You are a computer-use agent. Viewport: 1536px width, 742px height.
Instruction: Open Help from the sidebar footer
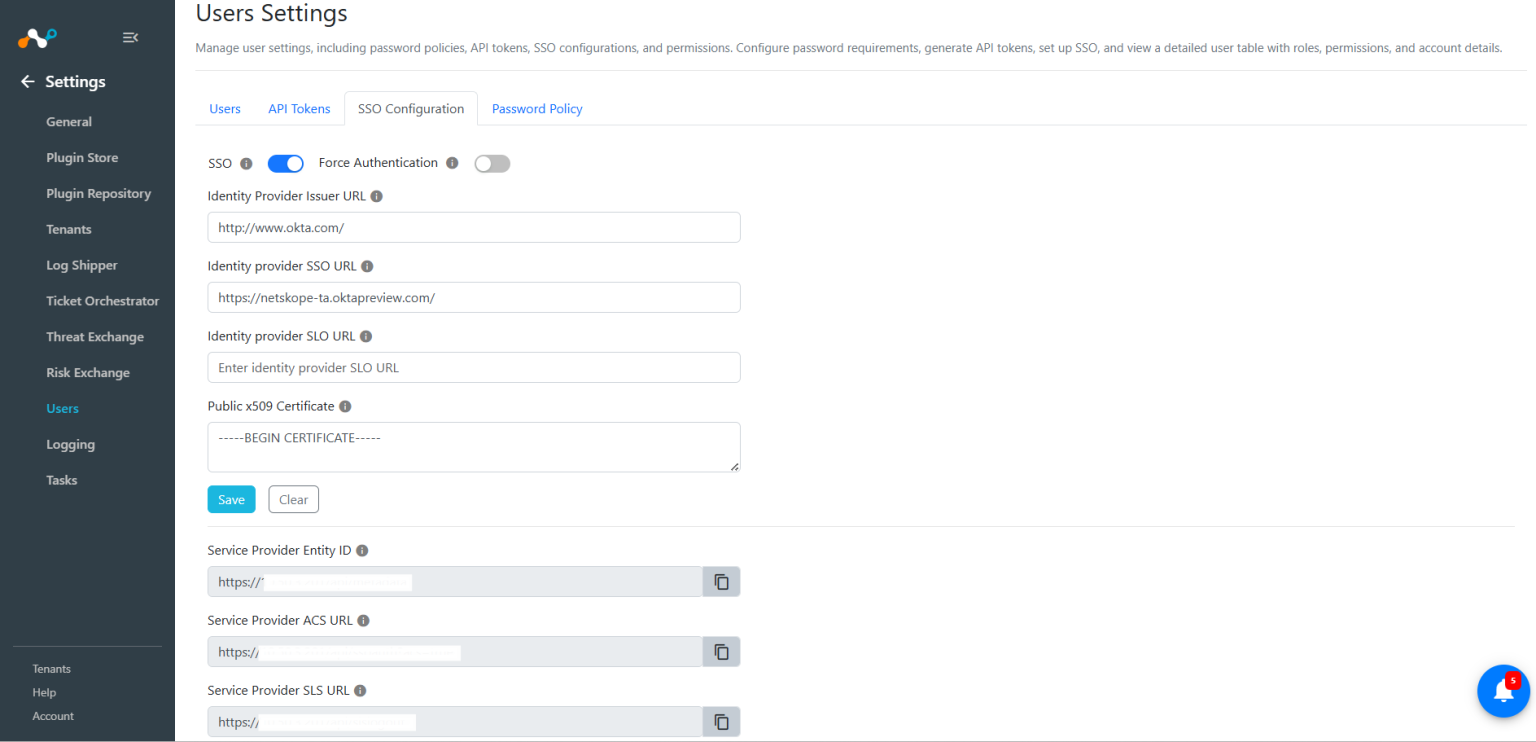[x=44, y=692]
